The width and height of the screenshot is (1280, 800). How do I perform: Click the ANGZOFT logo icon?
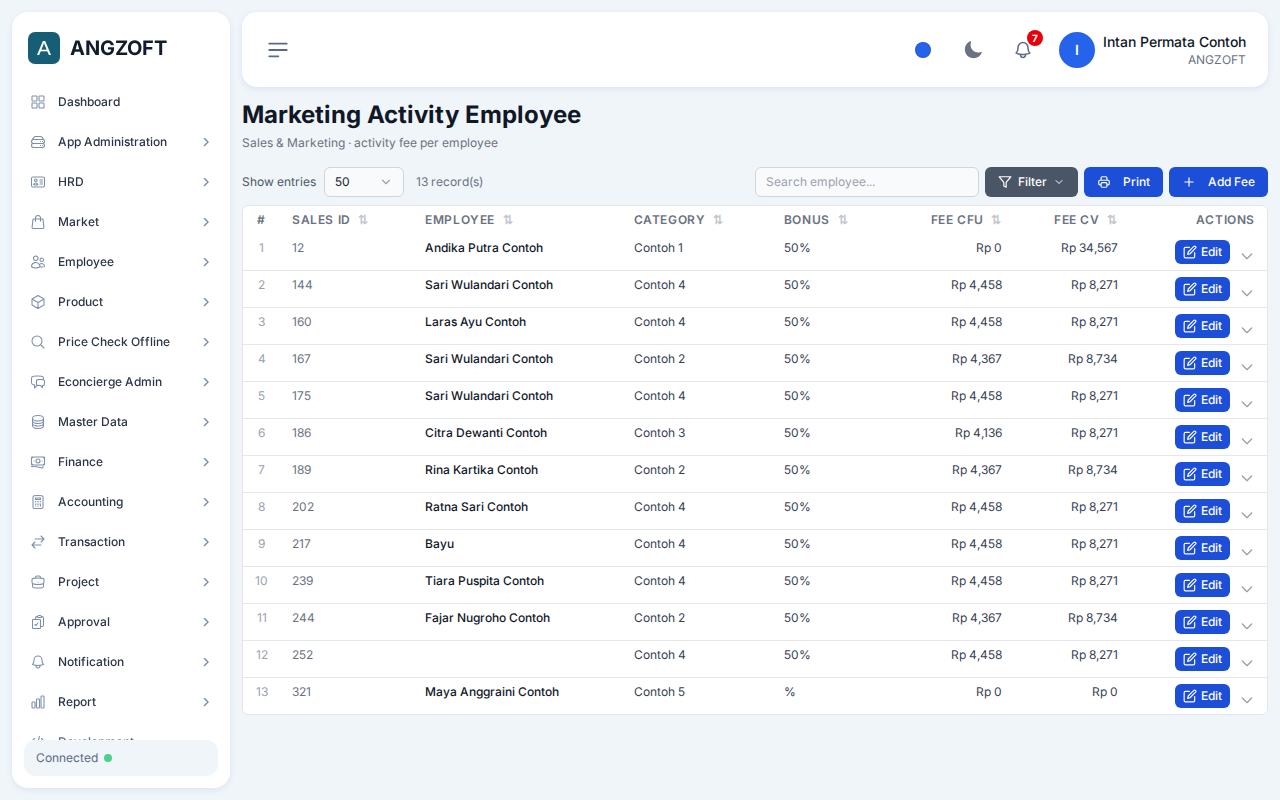click(44, 48)
